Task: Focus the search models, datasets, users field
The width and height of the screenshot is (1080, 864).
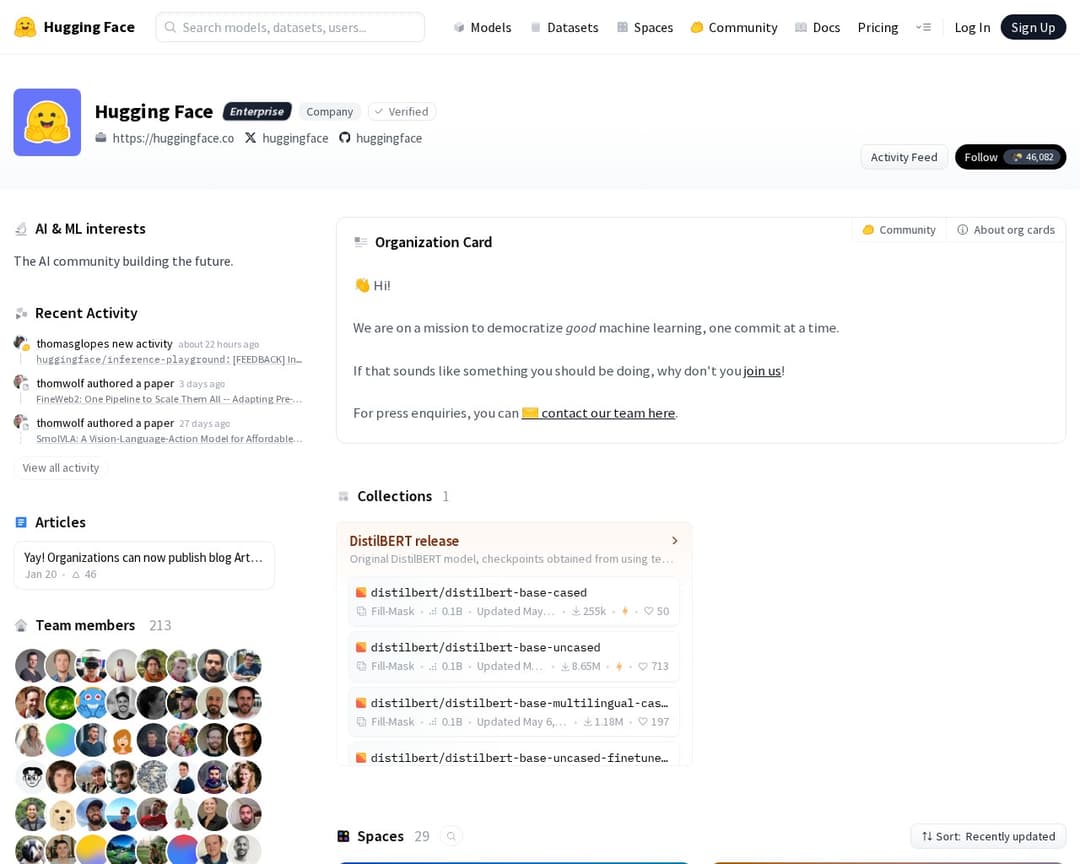Action: point(290,27)
